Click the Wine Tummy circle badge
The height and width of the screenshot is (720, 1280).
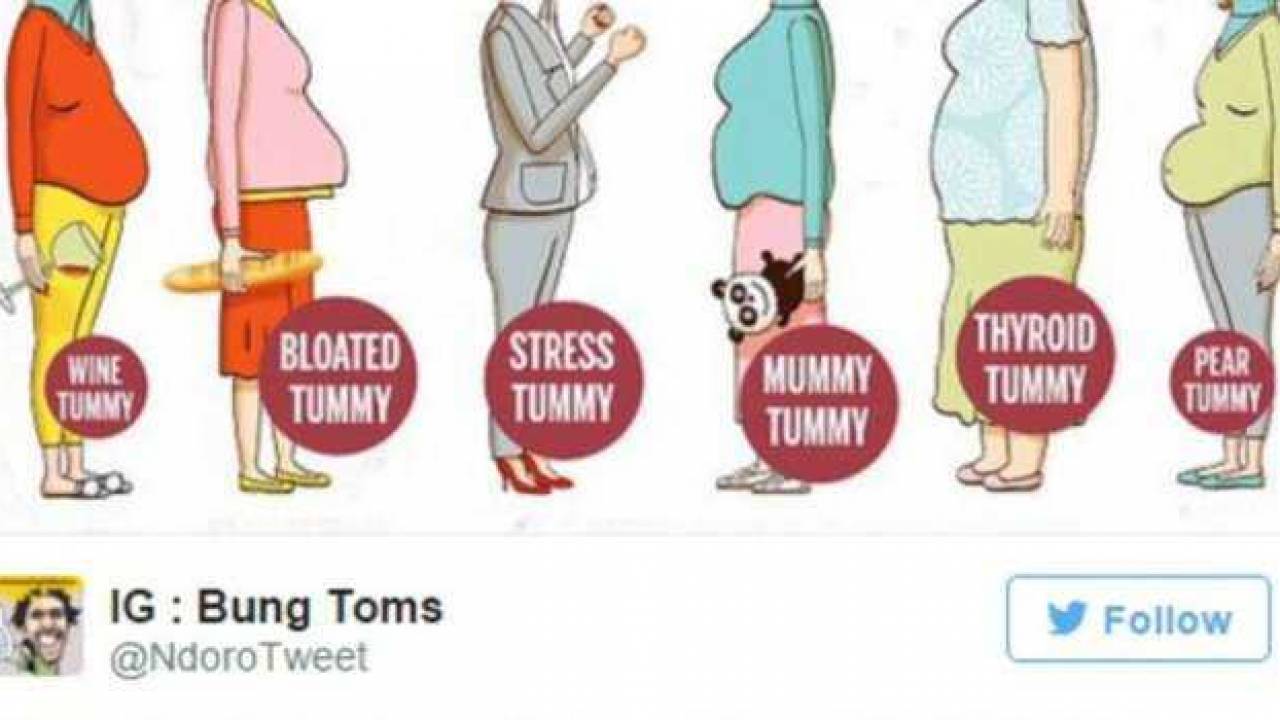[x=96, y=388]
